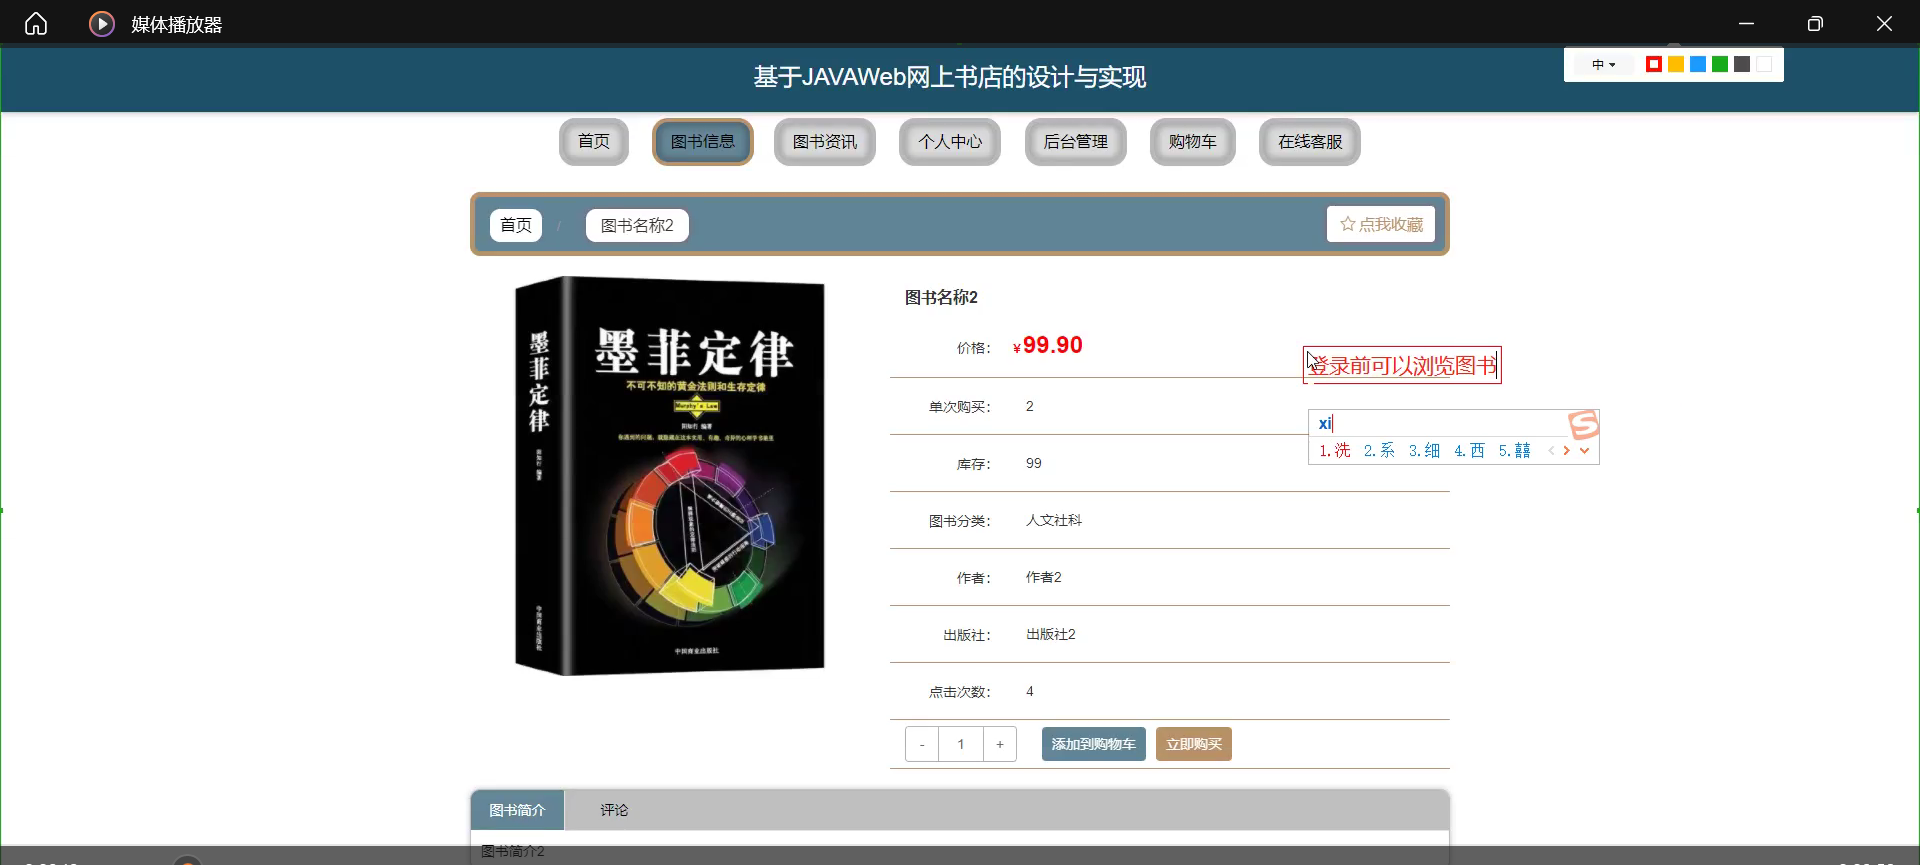
Task: Decrease quantity with the minus button
Action: [x=922, y=744]
